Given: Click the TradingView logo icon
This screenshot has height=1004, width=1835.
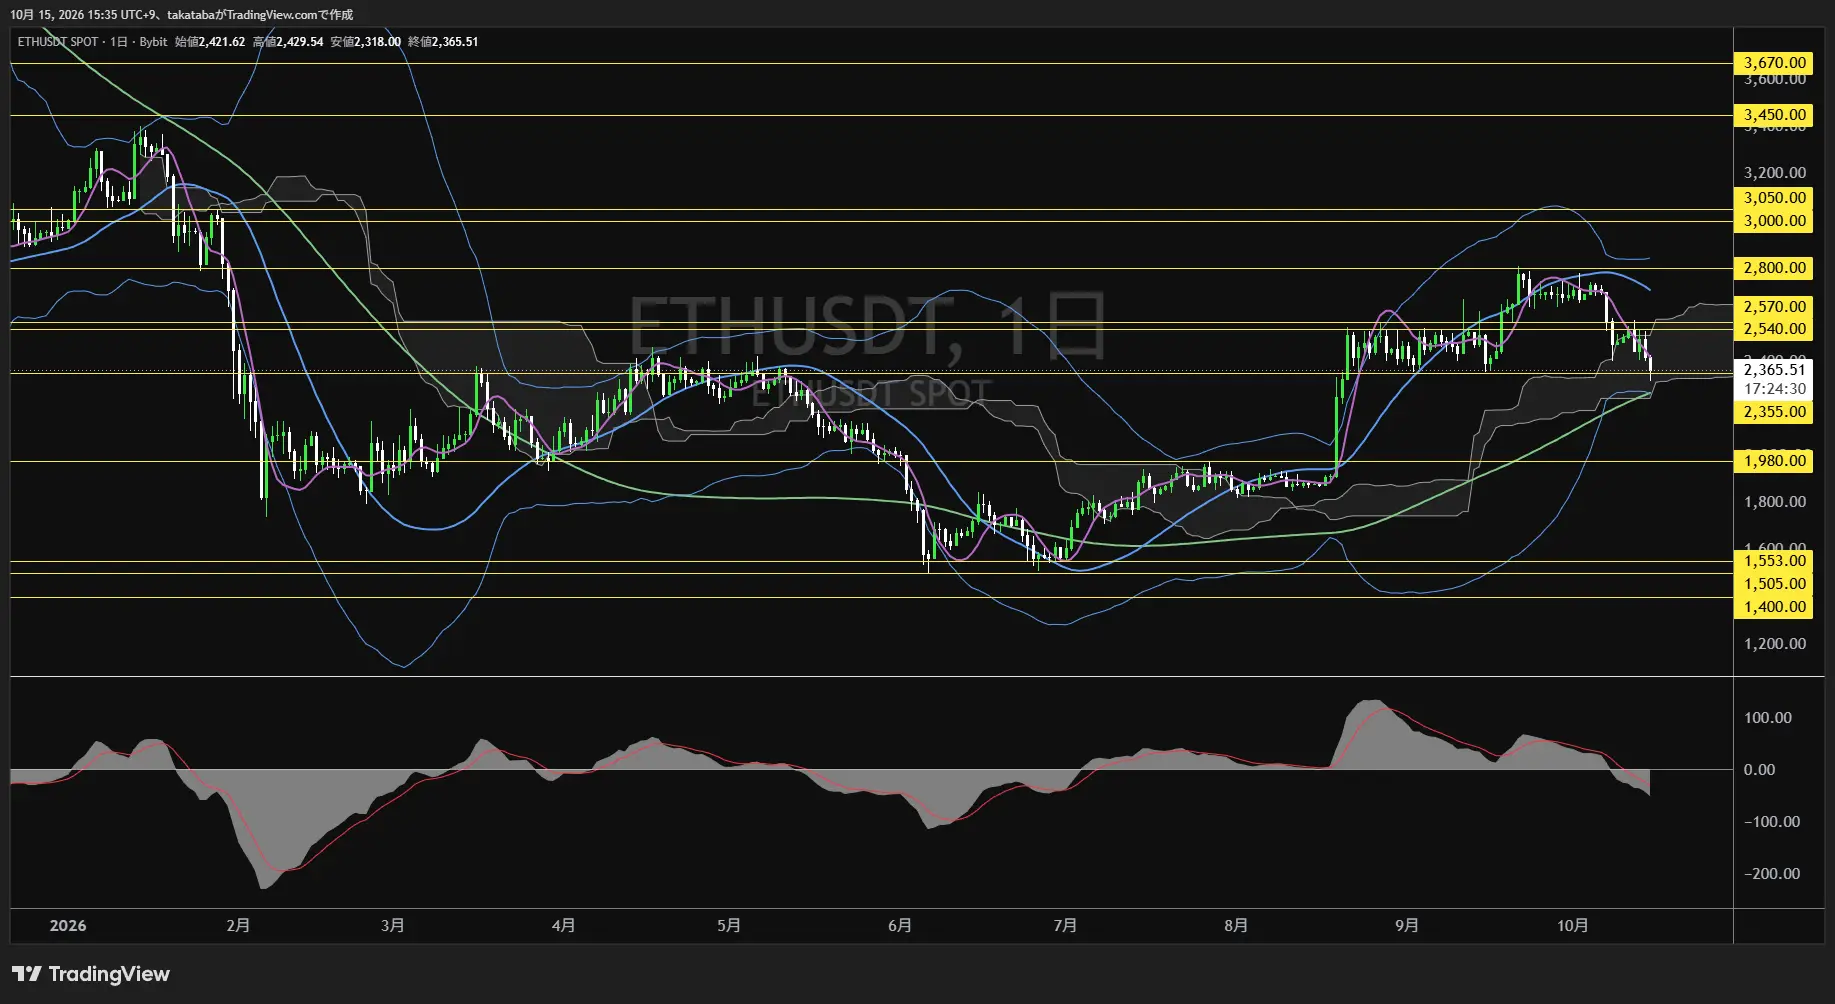Looking at the screenshot, I should tap(27, 974).
